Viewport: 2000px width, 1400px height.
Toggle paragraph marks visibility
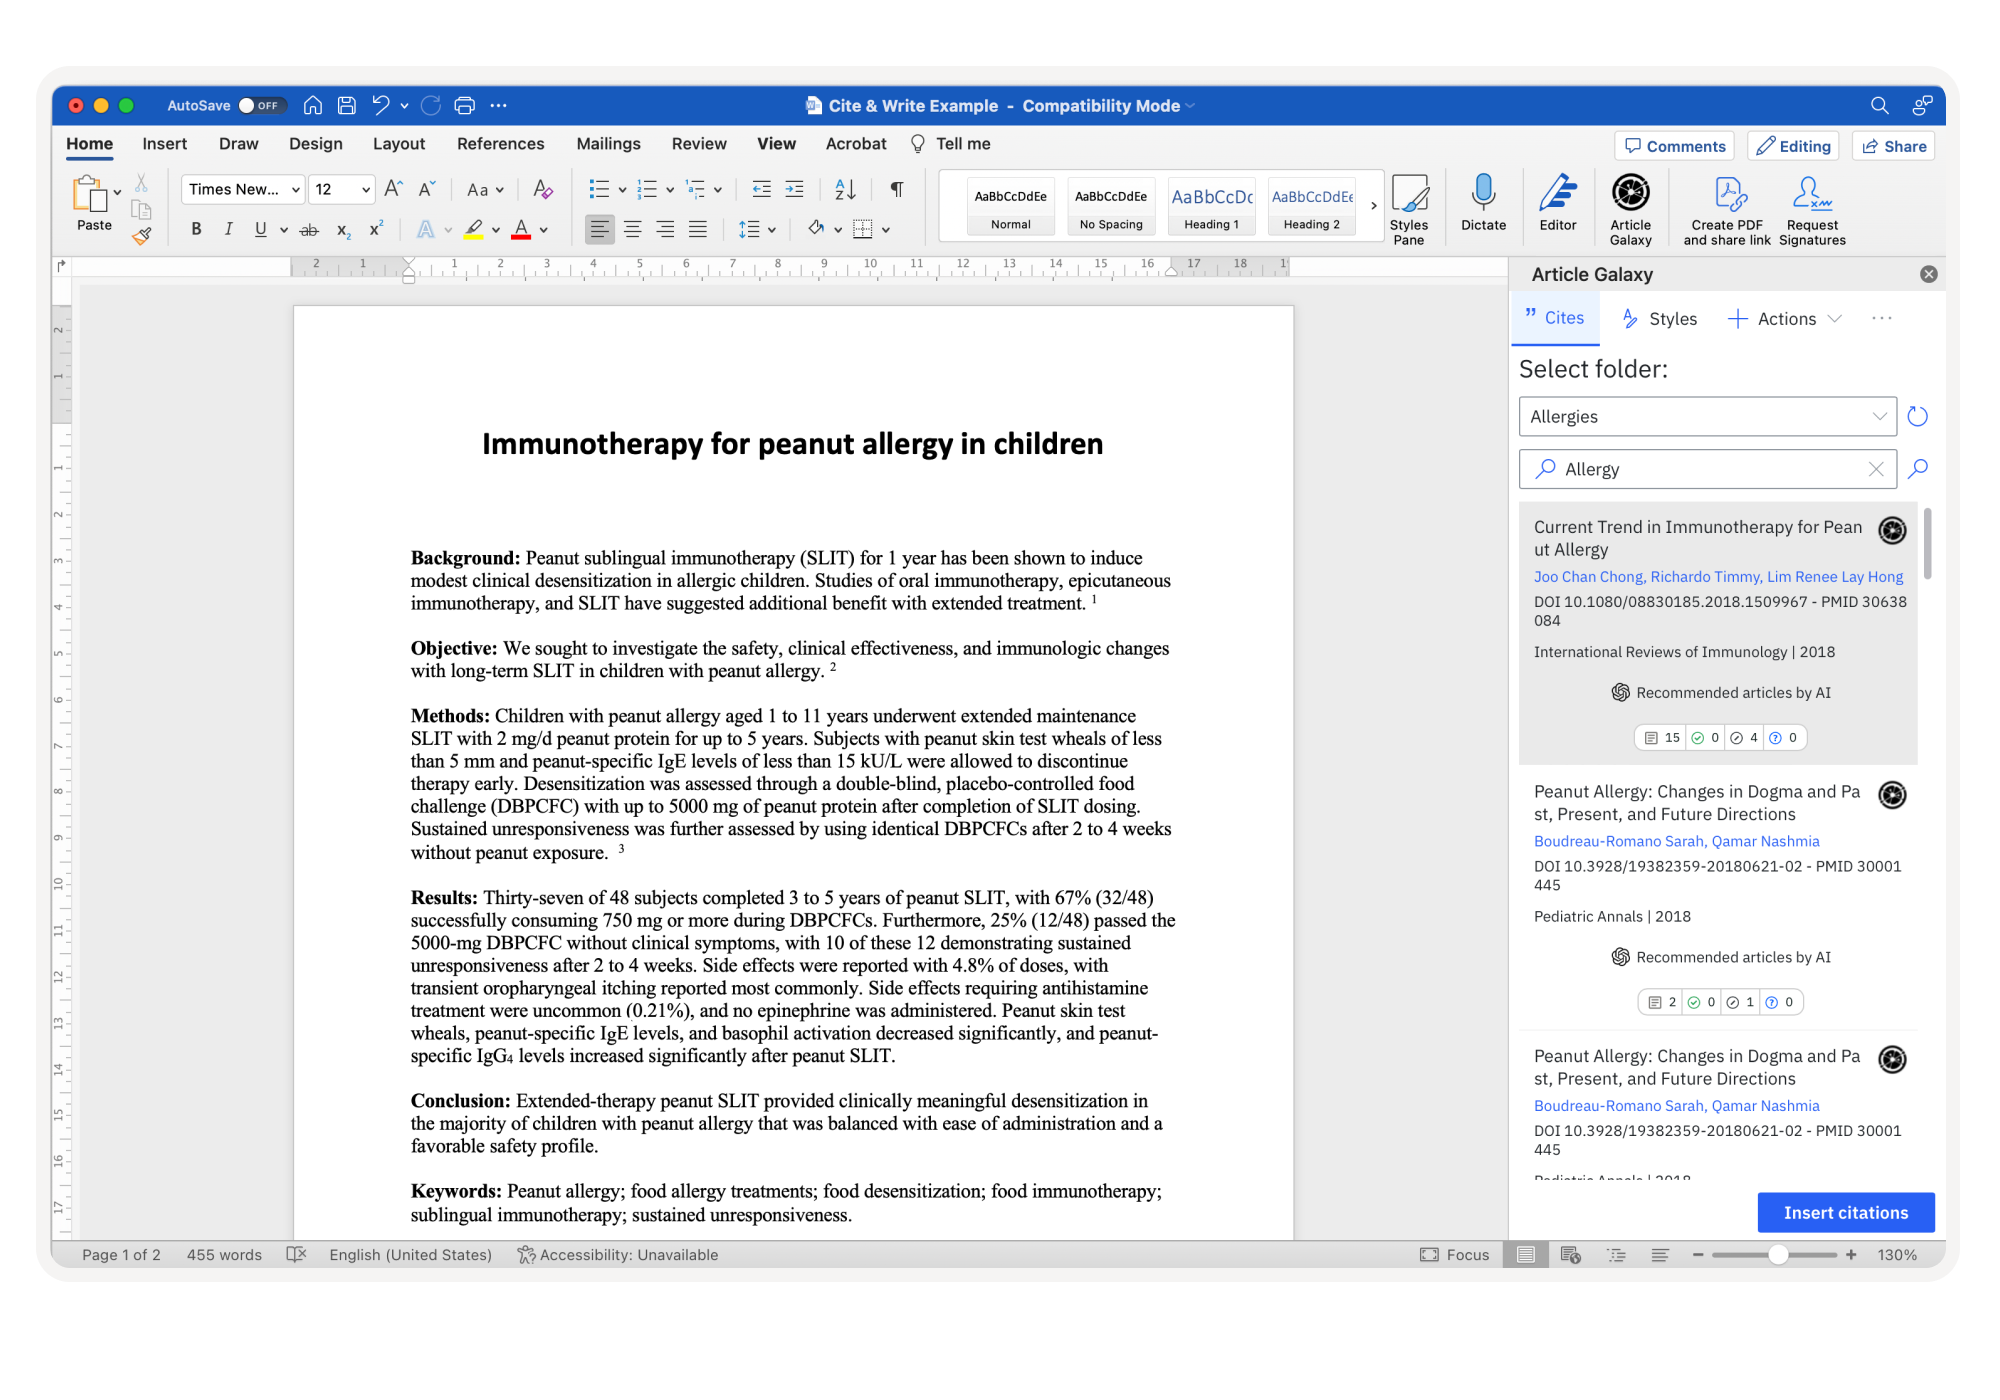pyautogui.click(x=897, y=189)
